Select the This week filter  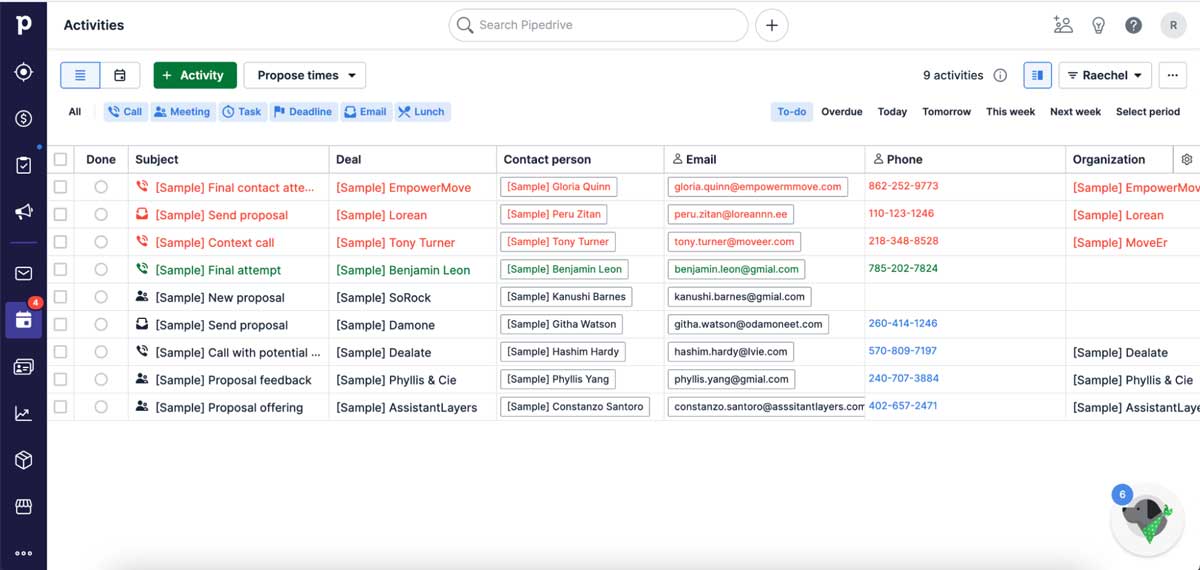[1010, 112]
